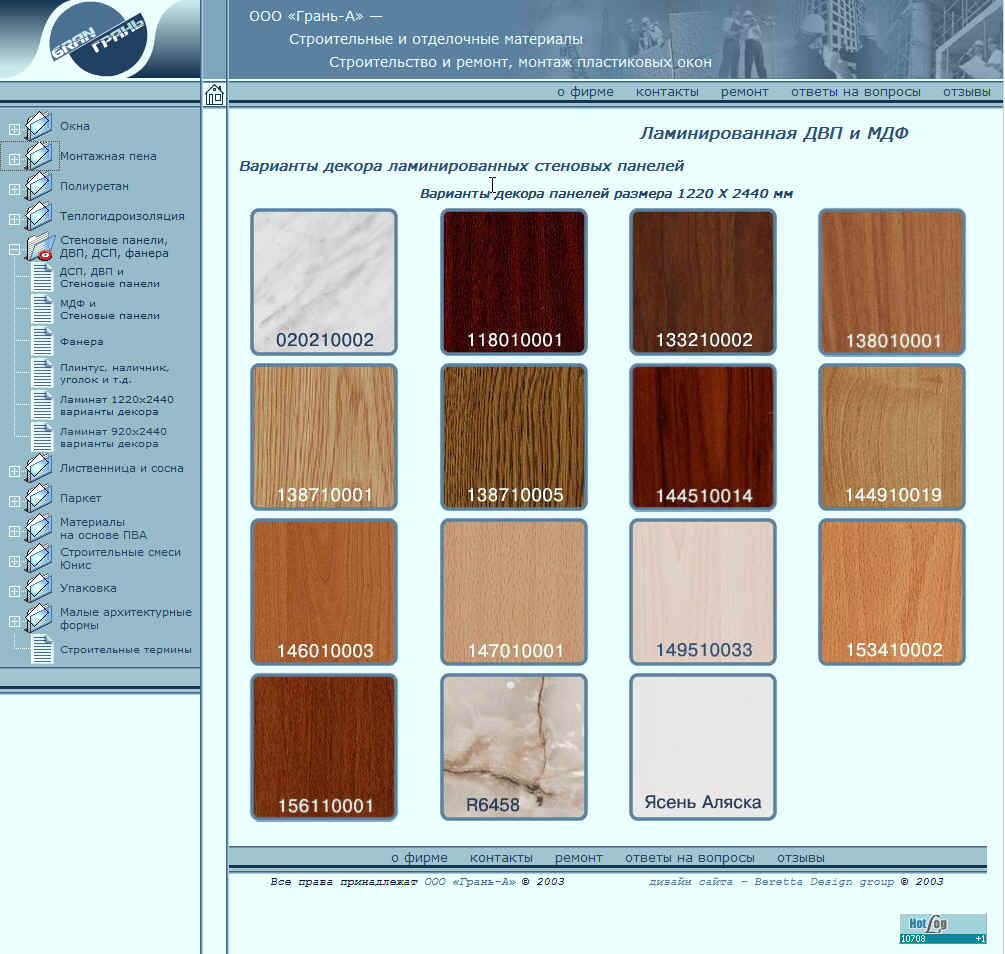Expand the Окна tree node
The height and width of the screenshot is (954, 1005).
click(14, 129)
